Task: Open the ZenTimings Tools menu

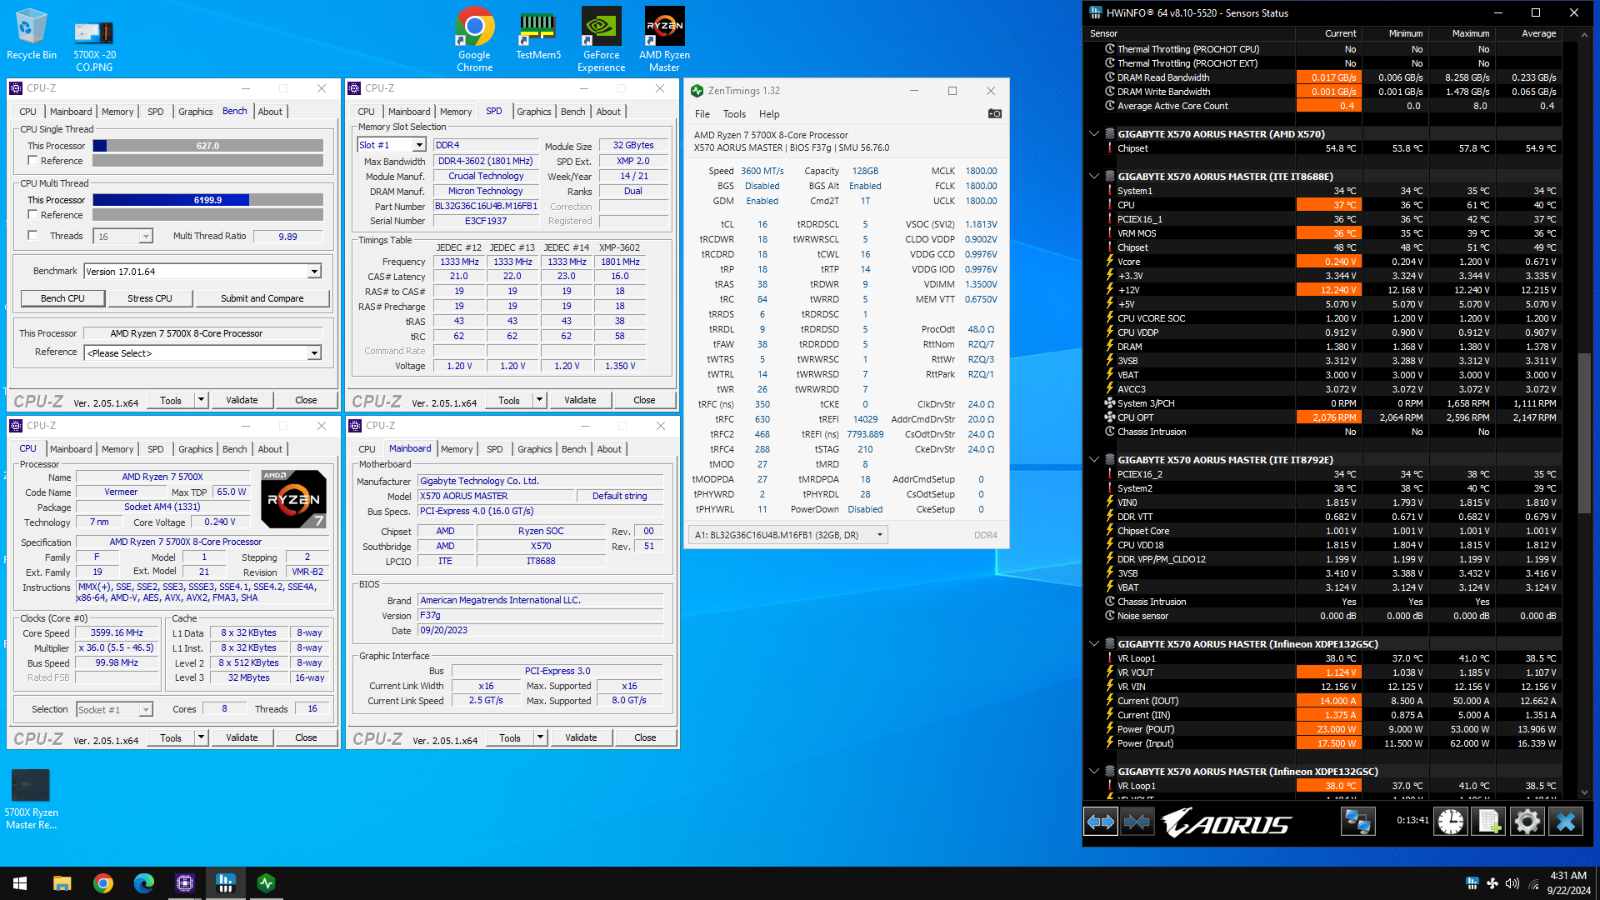Action: point(734,114)
